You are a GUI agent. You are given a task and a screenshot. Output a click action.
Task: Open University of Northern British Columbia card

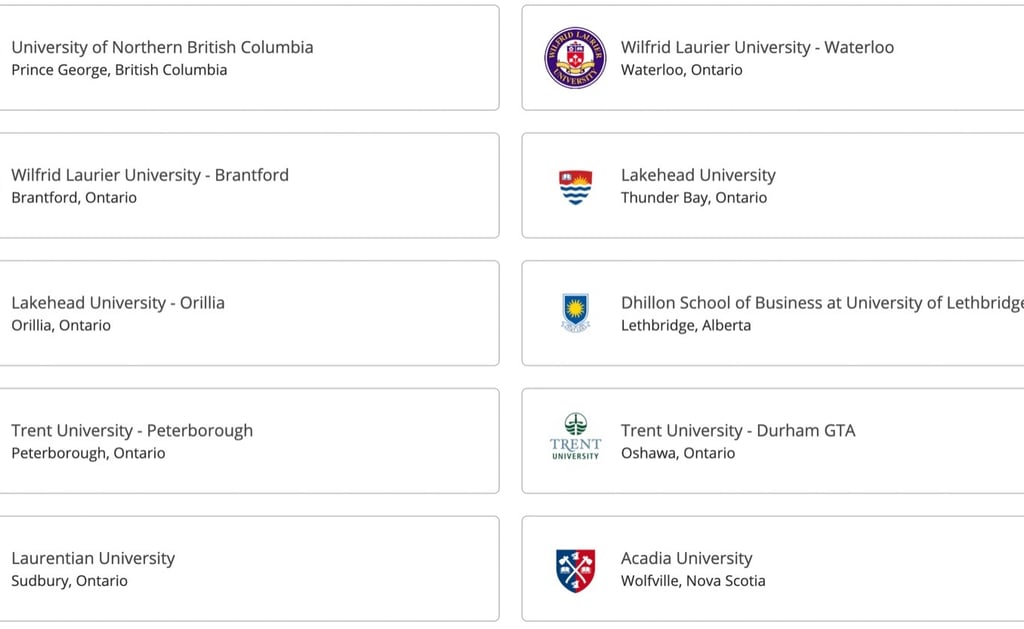249,57
